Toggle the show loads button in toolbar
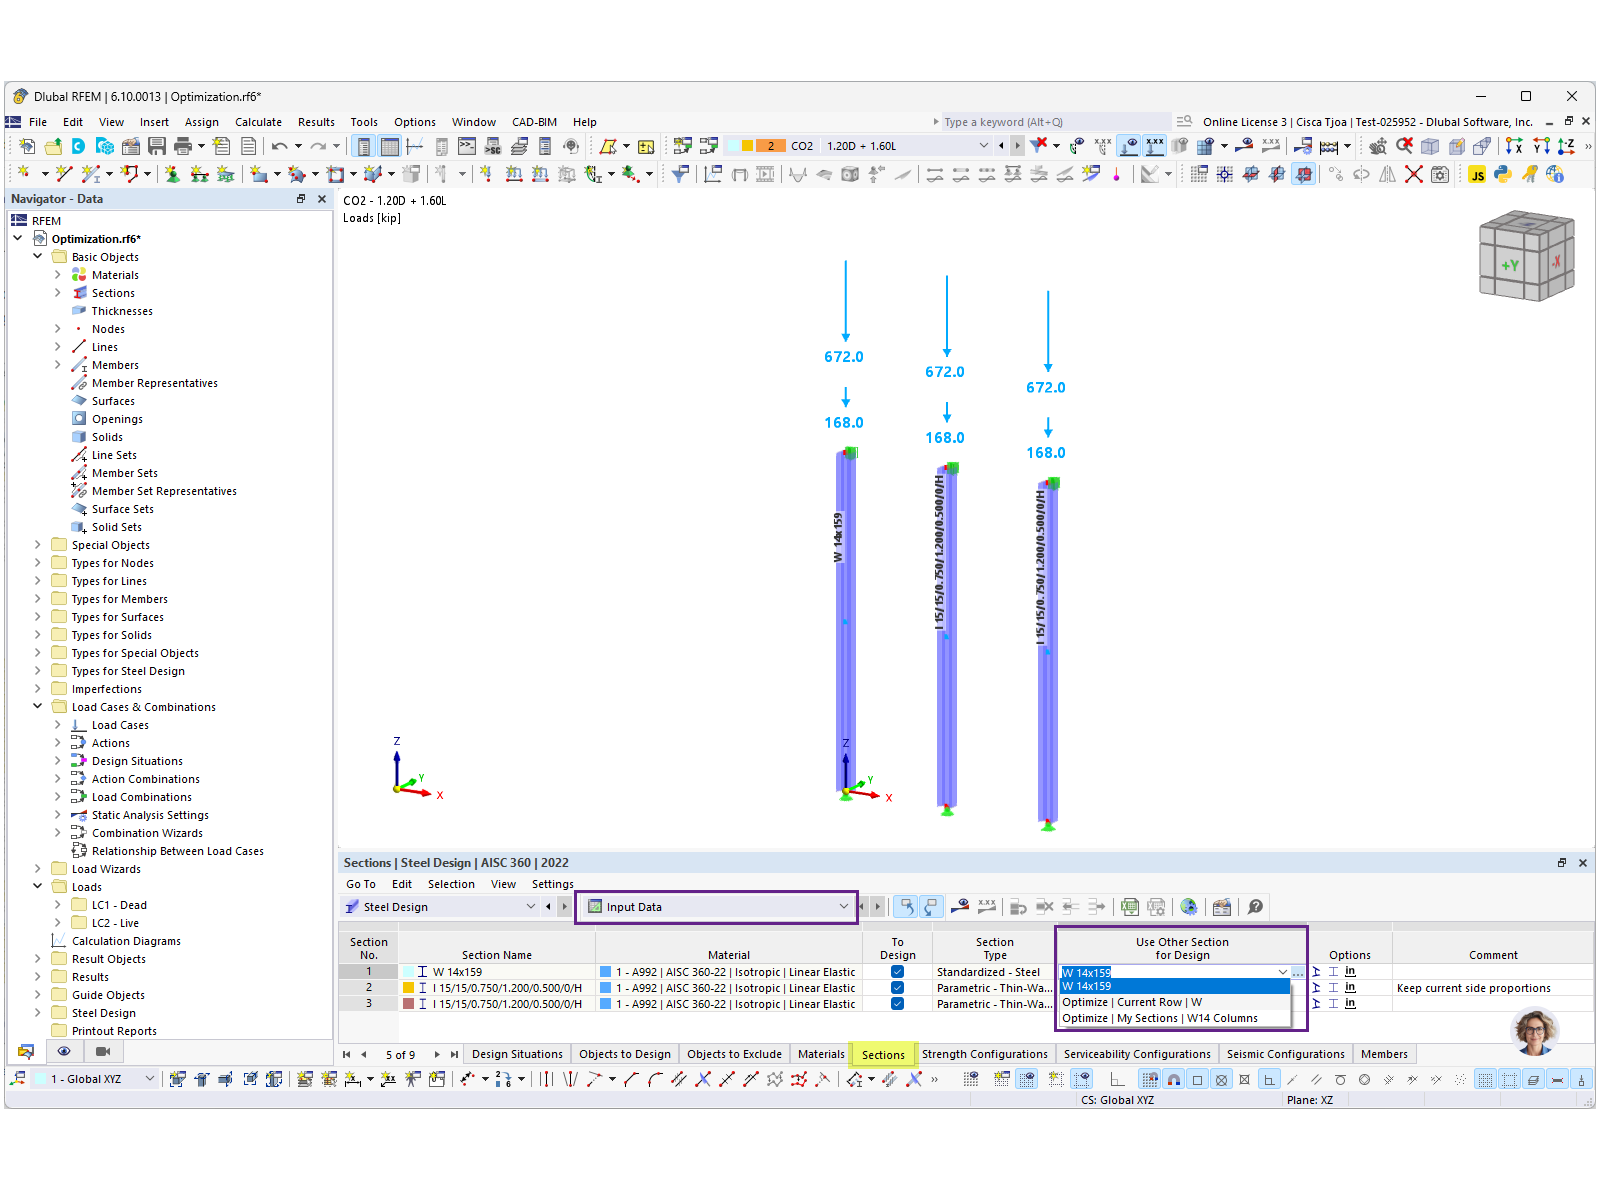Image resolution: width=1600 pixels, height=1200 pixels. tap(1129, 146)
